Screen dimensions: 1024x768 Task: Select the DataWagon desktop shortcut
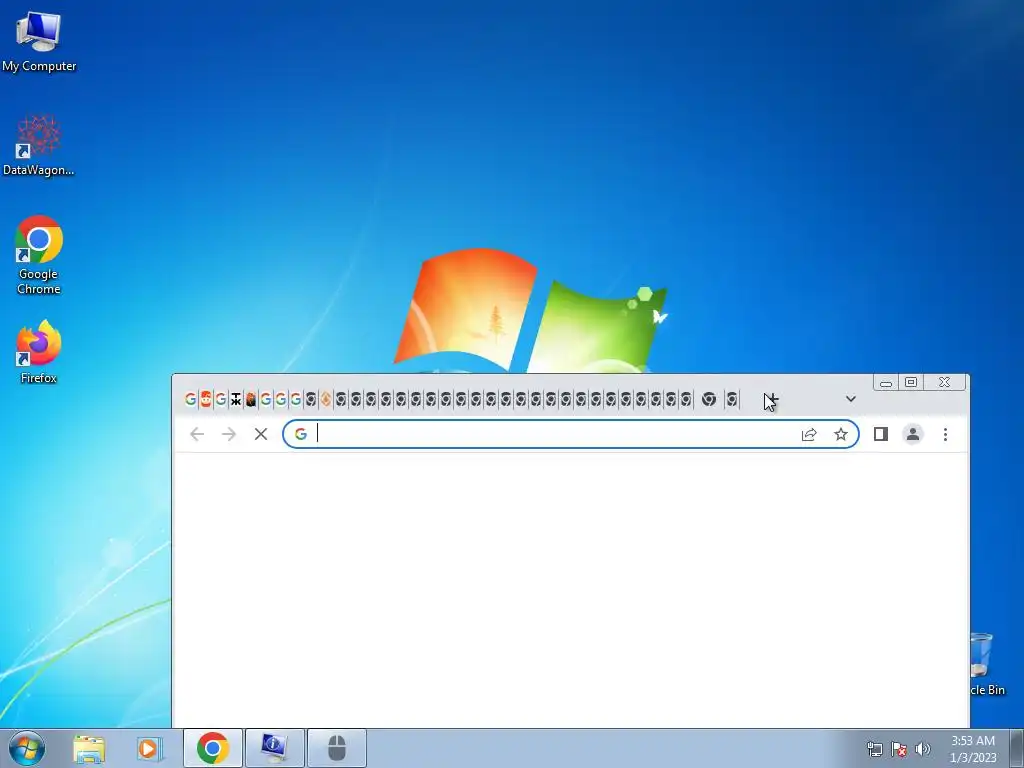[39, 146]
